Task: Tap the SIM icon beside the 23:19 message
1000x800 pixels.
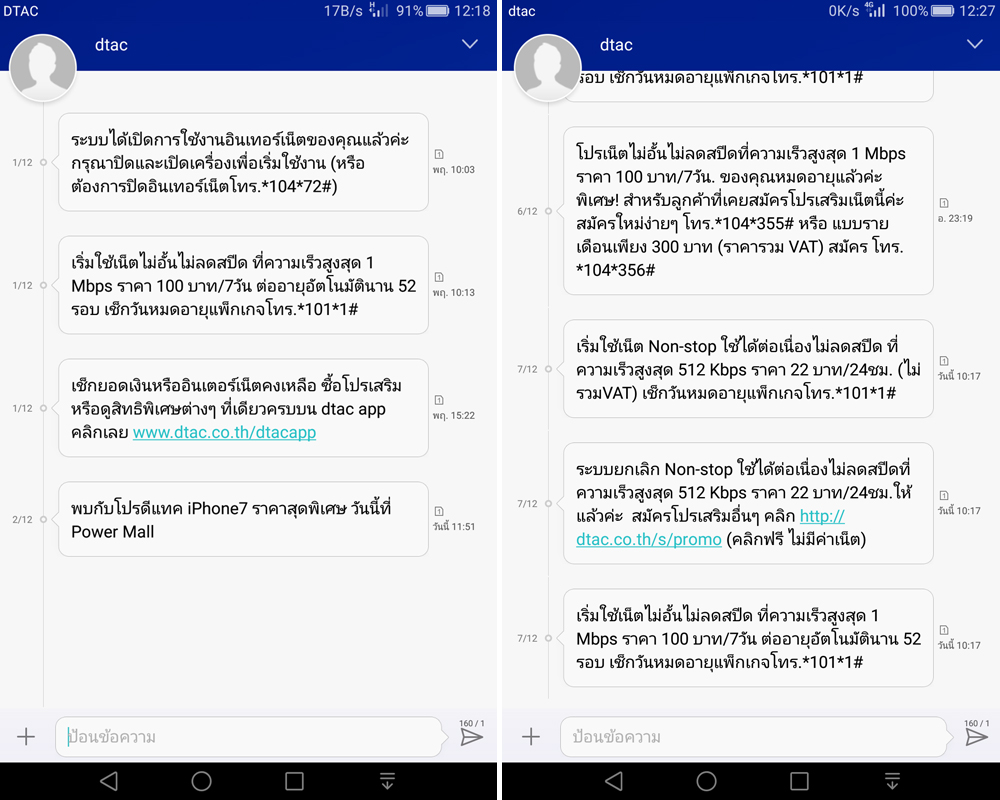Action: coord(944,203)
